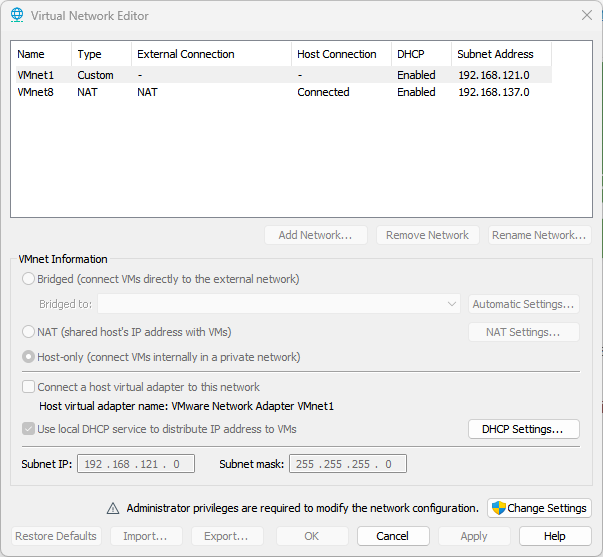603x557 pixels.
Task: Click Change Settings for administrator privileges
Action: point(539,508)
